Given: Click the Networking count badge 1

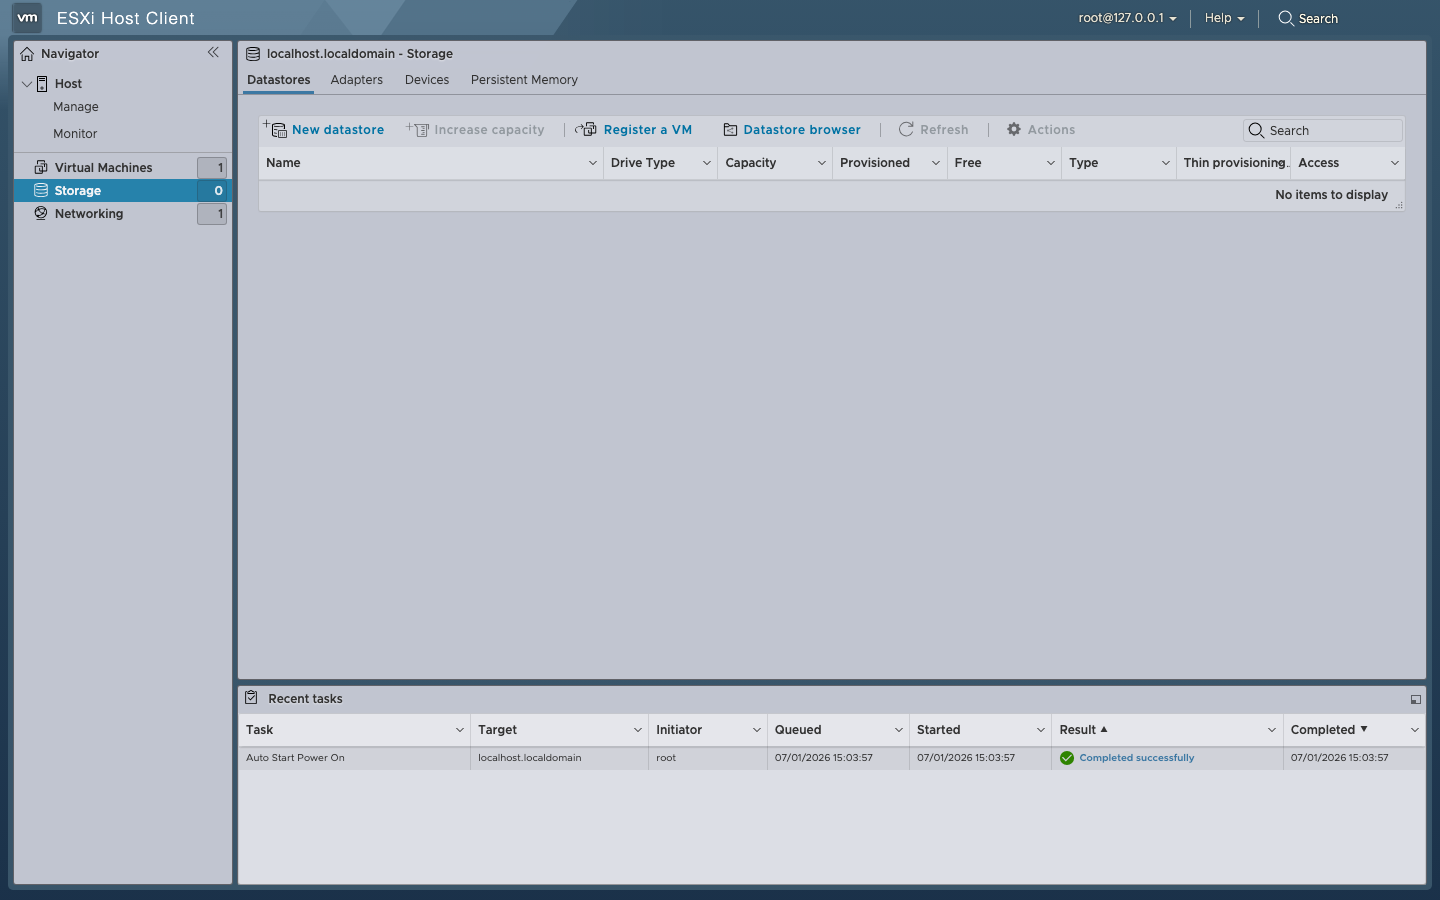Looking at the screenshot, I should click(x=212, y=213).
